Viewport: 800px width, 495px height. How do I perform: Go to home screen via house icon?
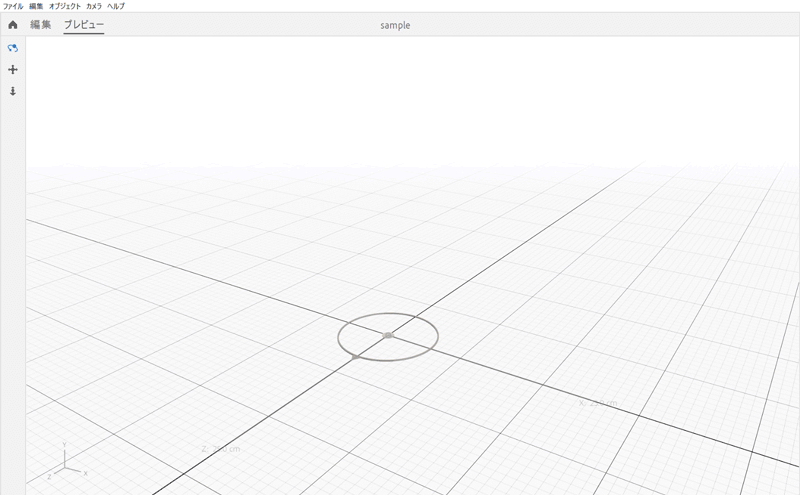pyautogui.click(x=13, y=24)
